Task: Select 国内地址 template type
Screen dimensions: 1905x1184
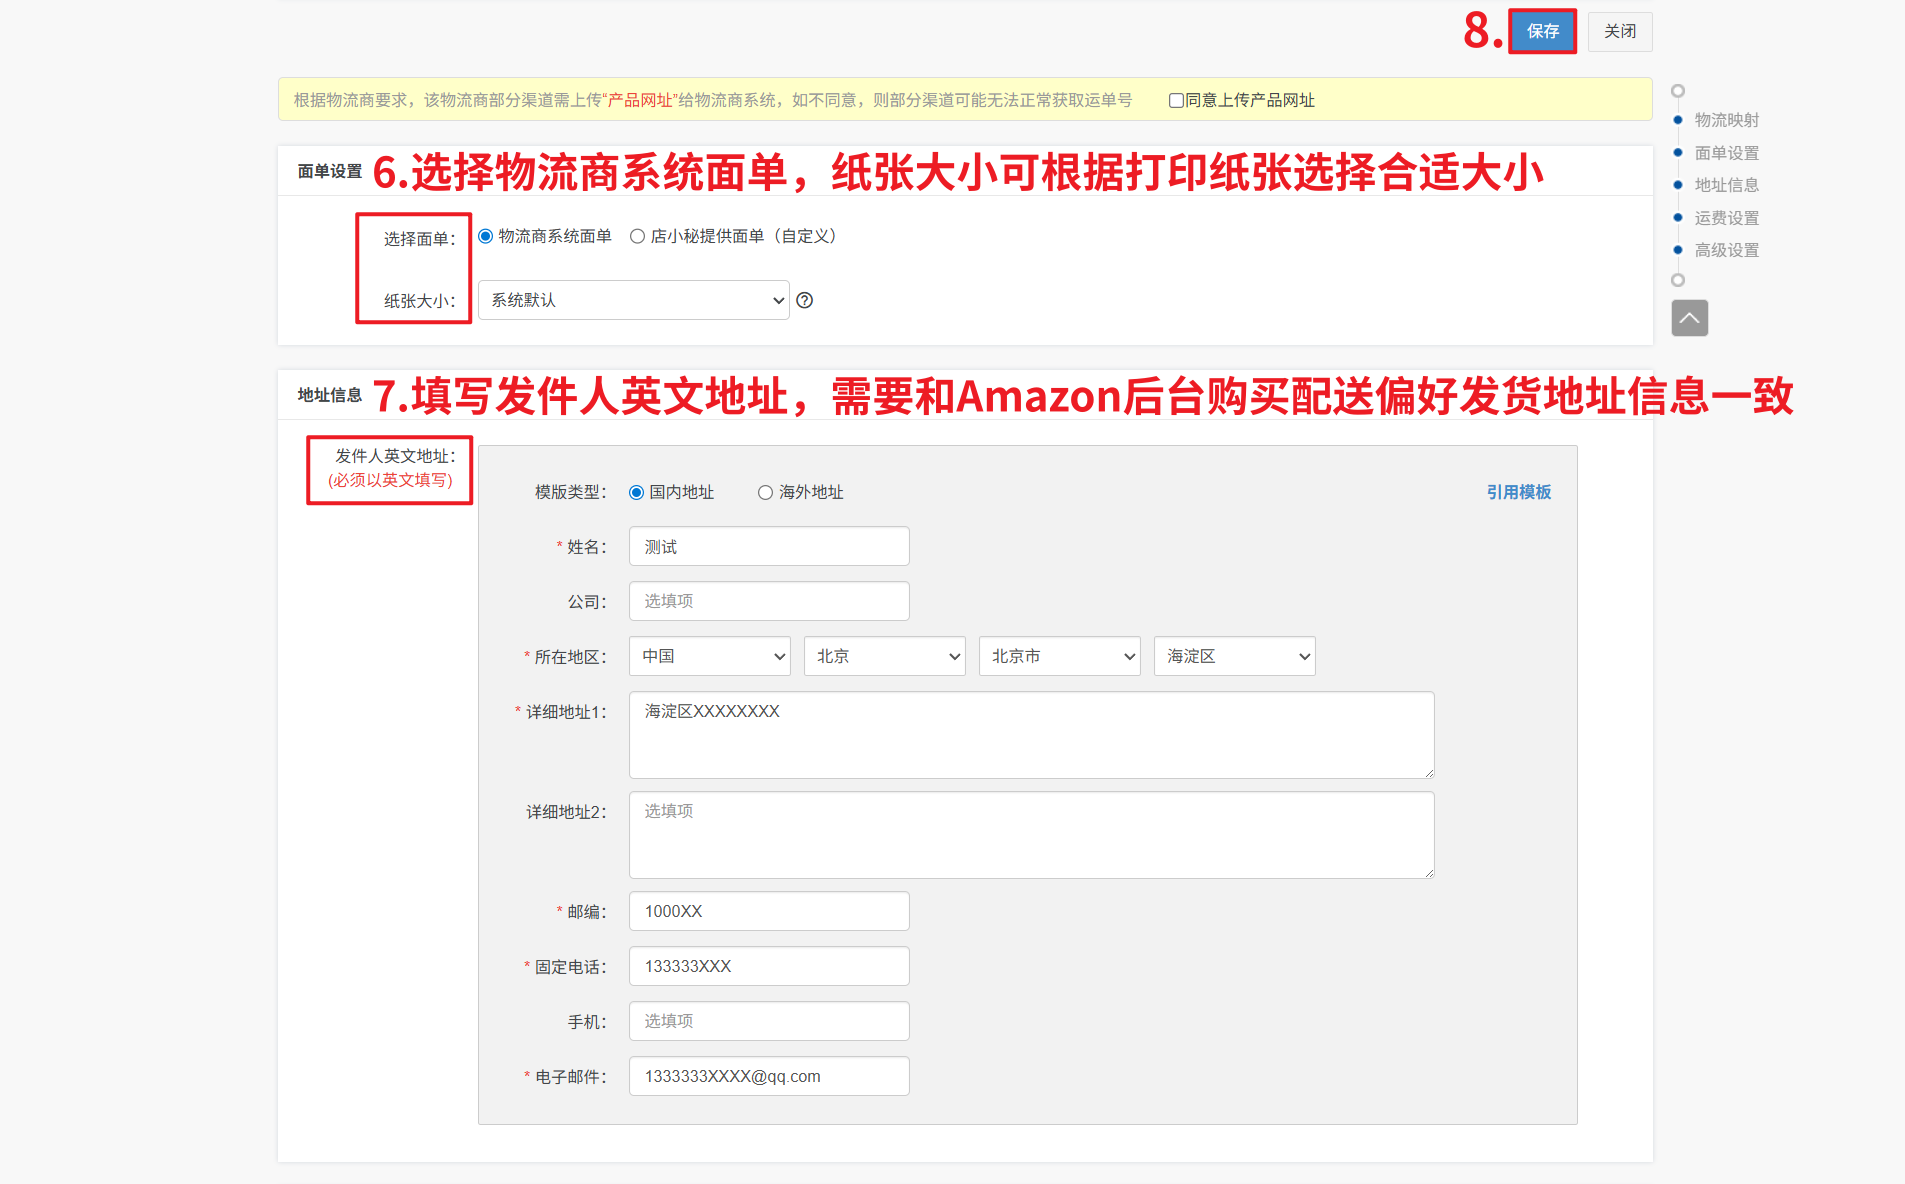Action: point(636,492)
